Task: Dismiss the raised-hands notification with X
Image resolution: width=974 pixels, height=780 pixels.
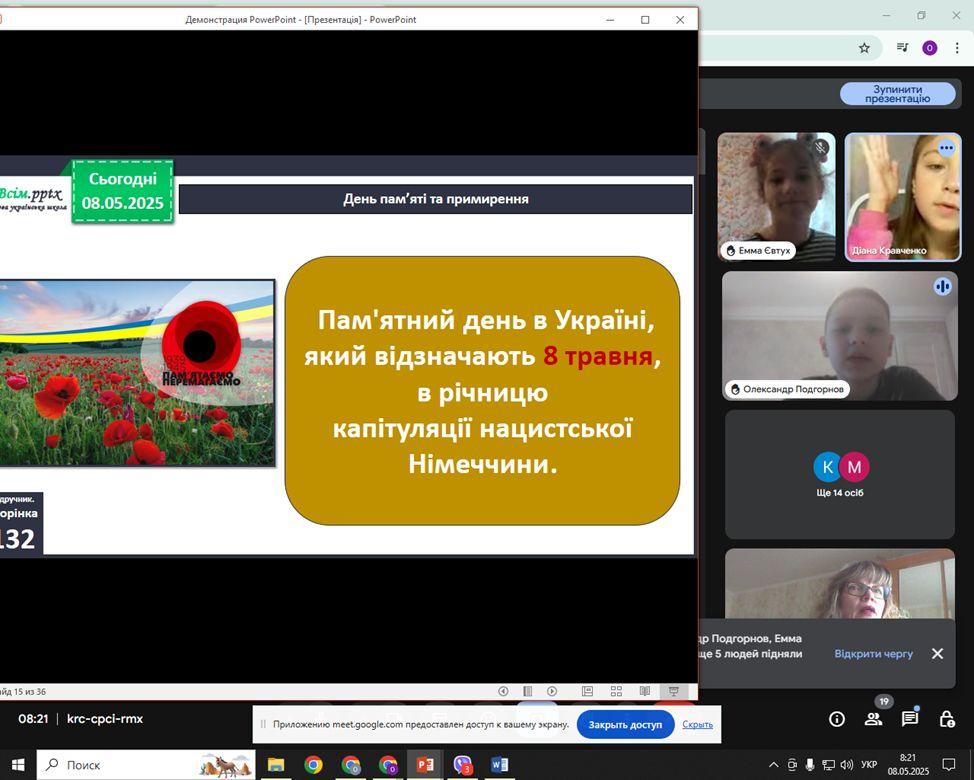Action: 937,654
